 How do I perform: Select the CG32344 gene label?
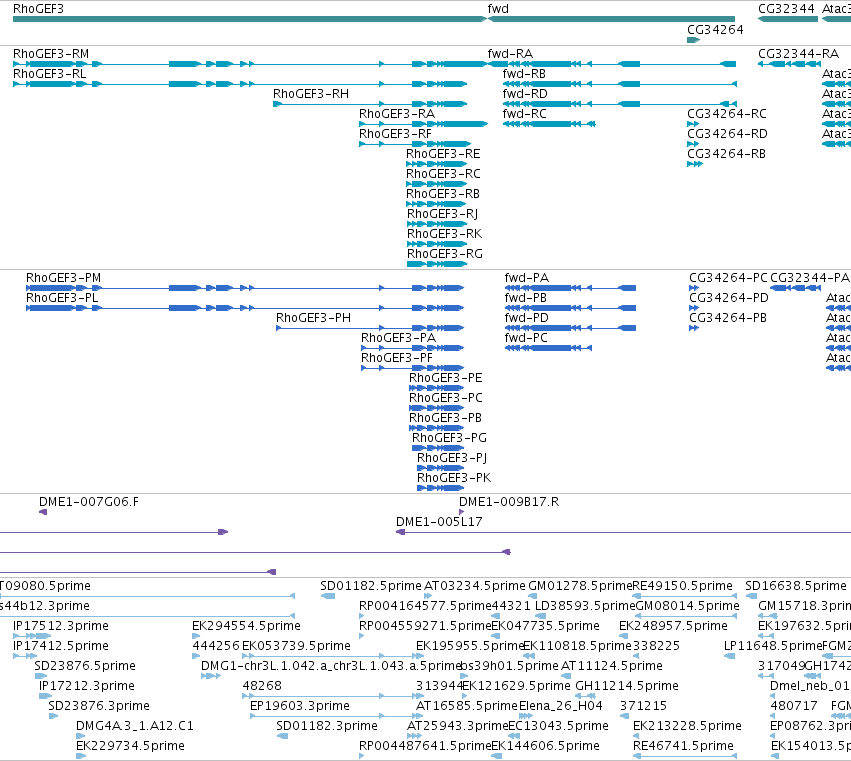786,9
